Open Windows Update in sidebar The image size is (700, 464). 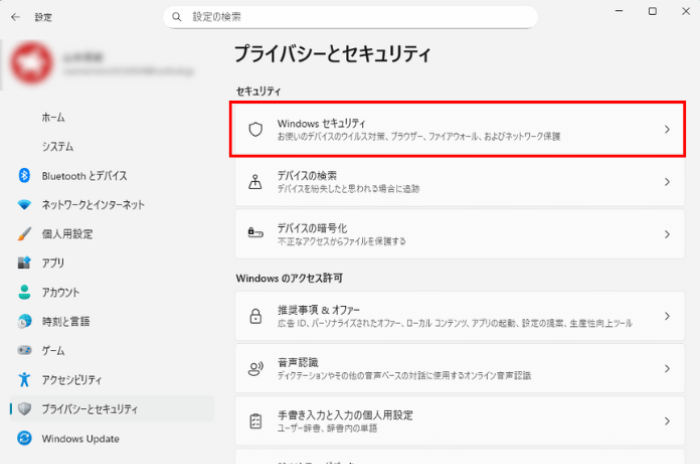point(112,438)
